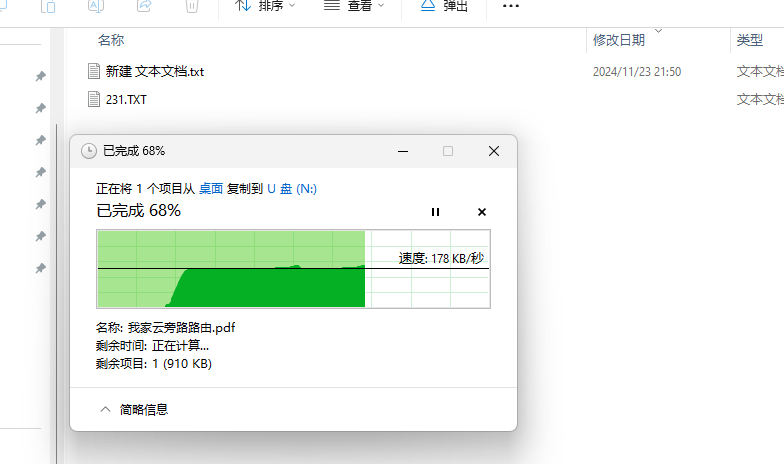Select the 231.TXT file

pyautogui.click(x=128, y=99)
